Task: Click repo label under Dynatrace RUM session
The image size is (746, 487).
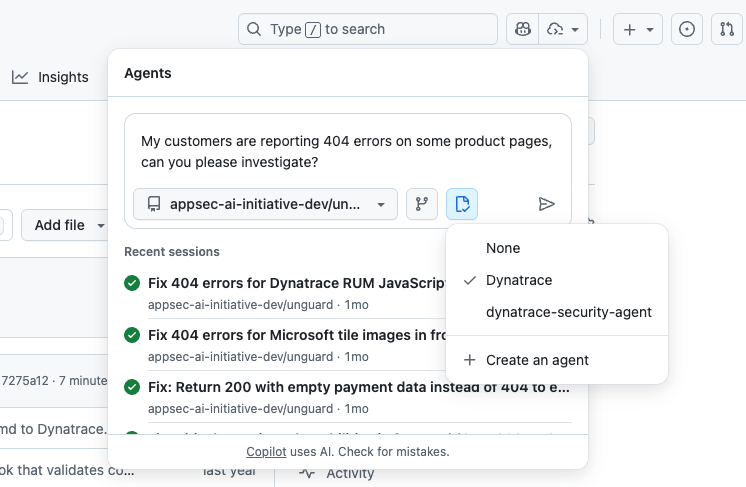Action: 240,305
